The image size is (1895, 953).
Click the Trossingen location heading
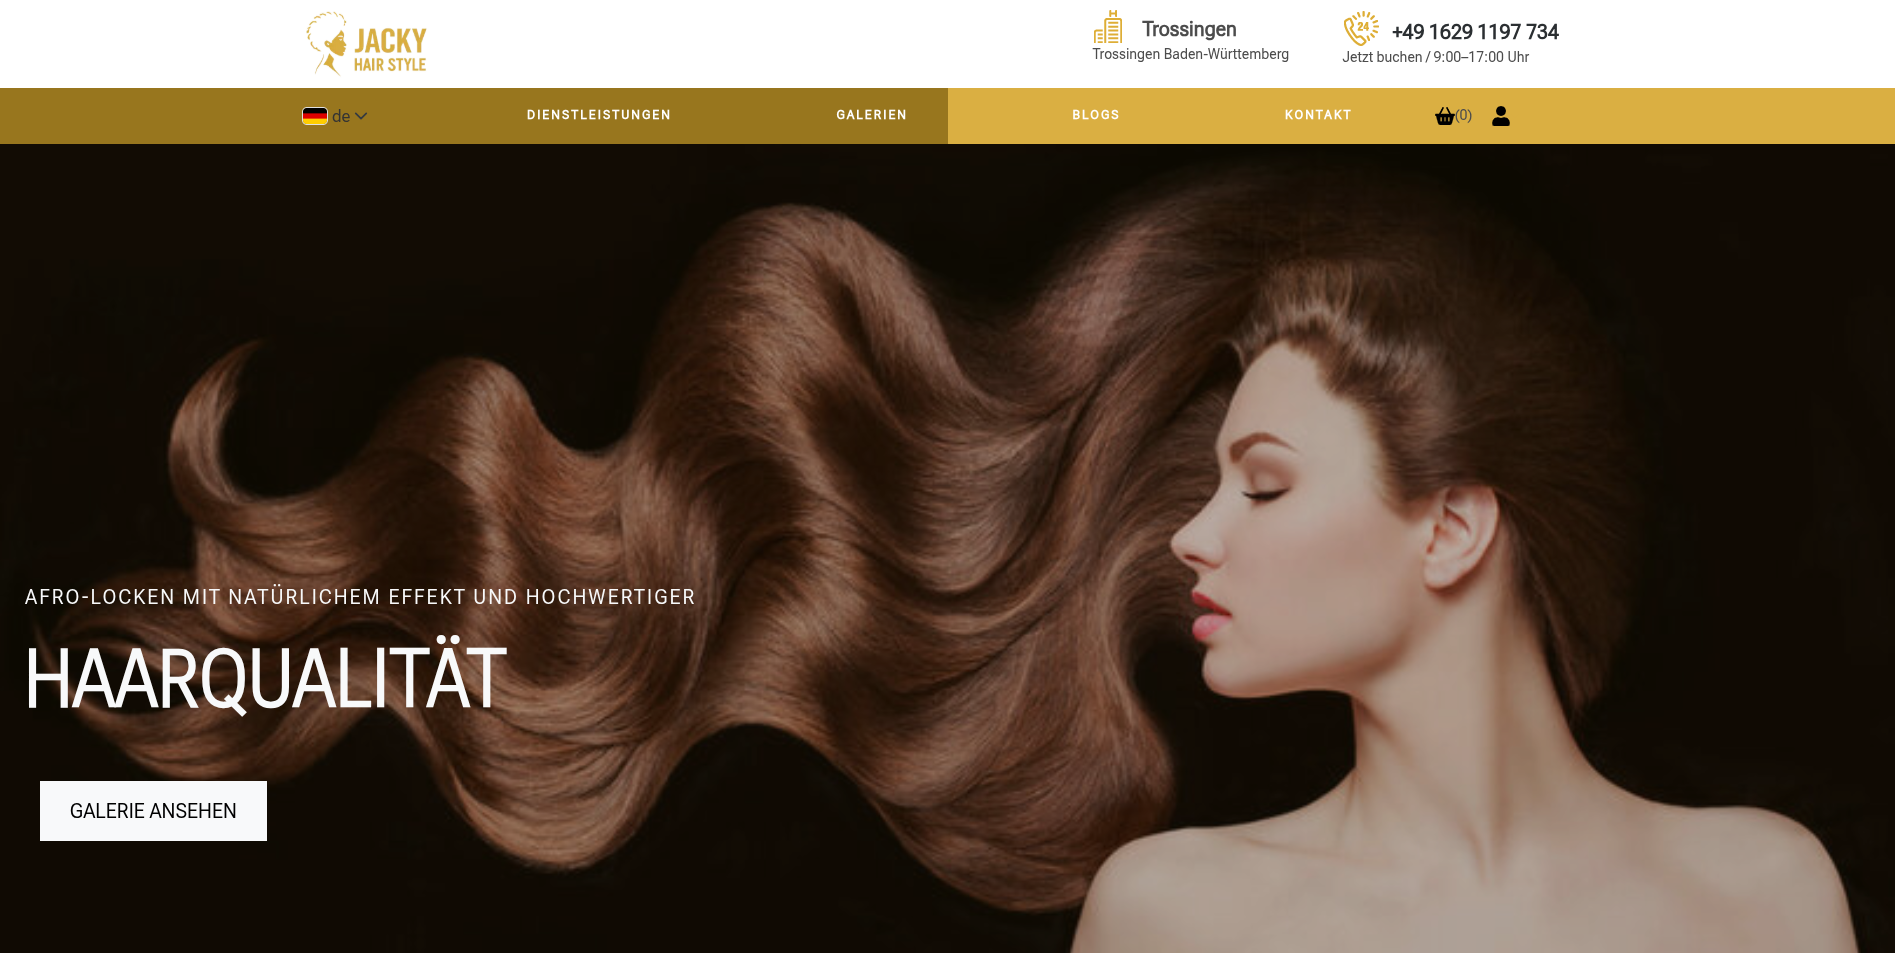[x=1189, y=29]
